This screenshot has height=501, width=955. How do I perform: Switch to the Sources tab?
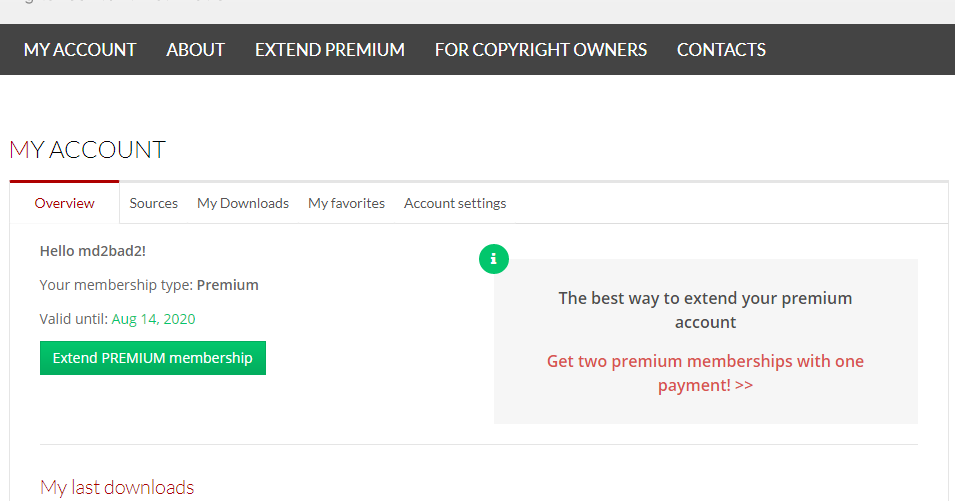point(154,203)
